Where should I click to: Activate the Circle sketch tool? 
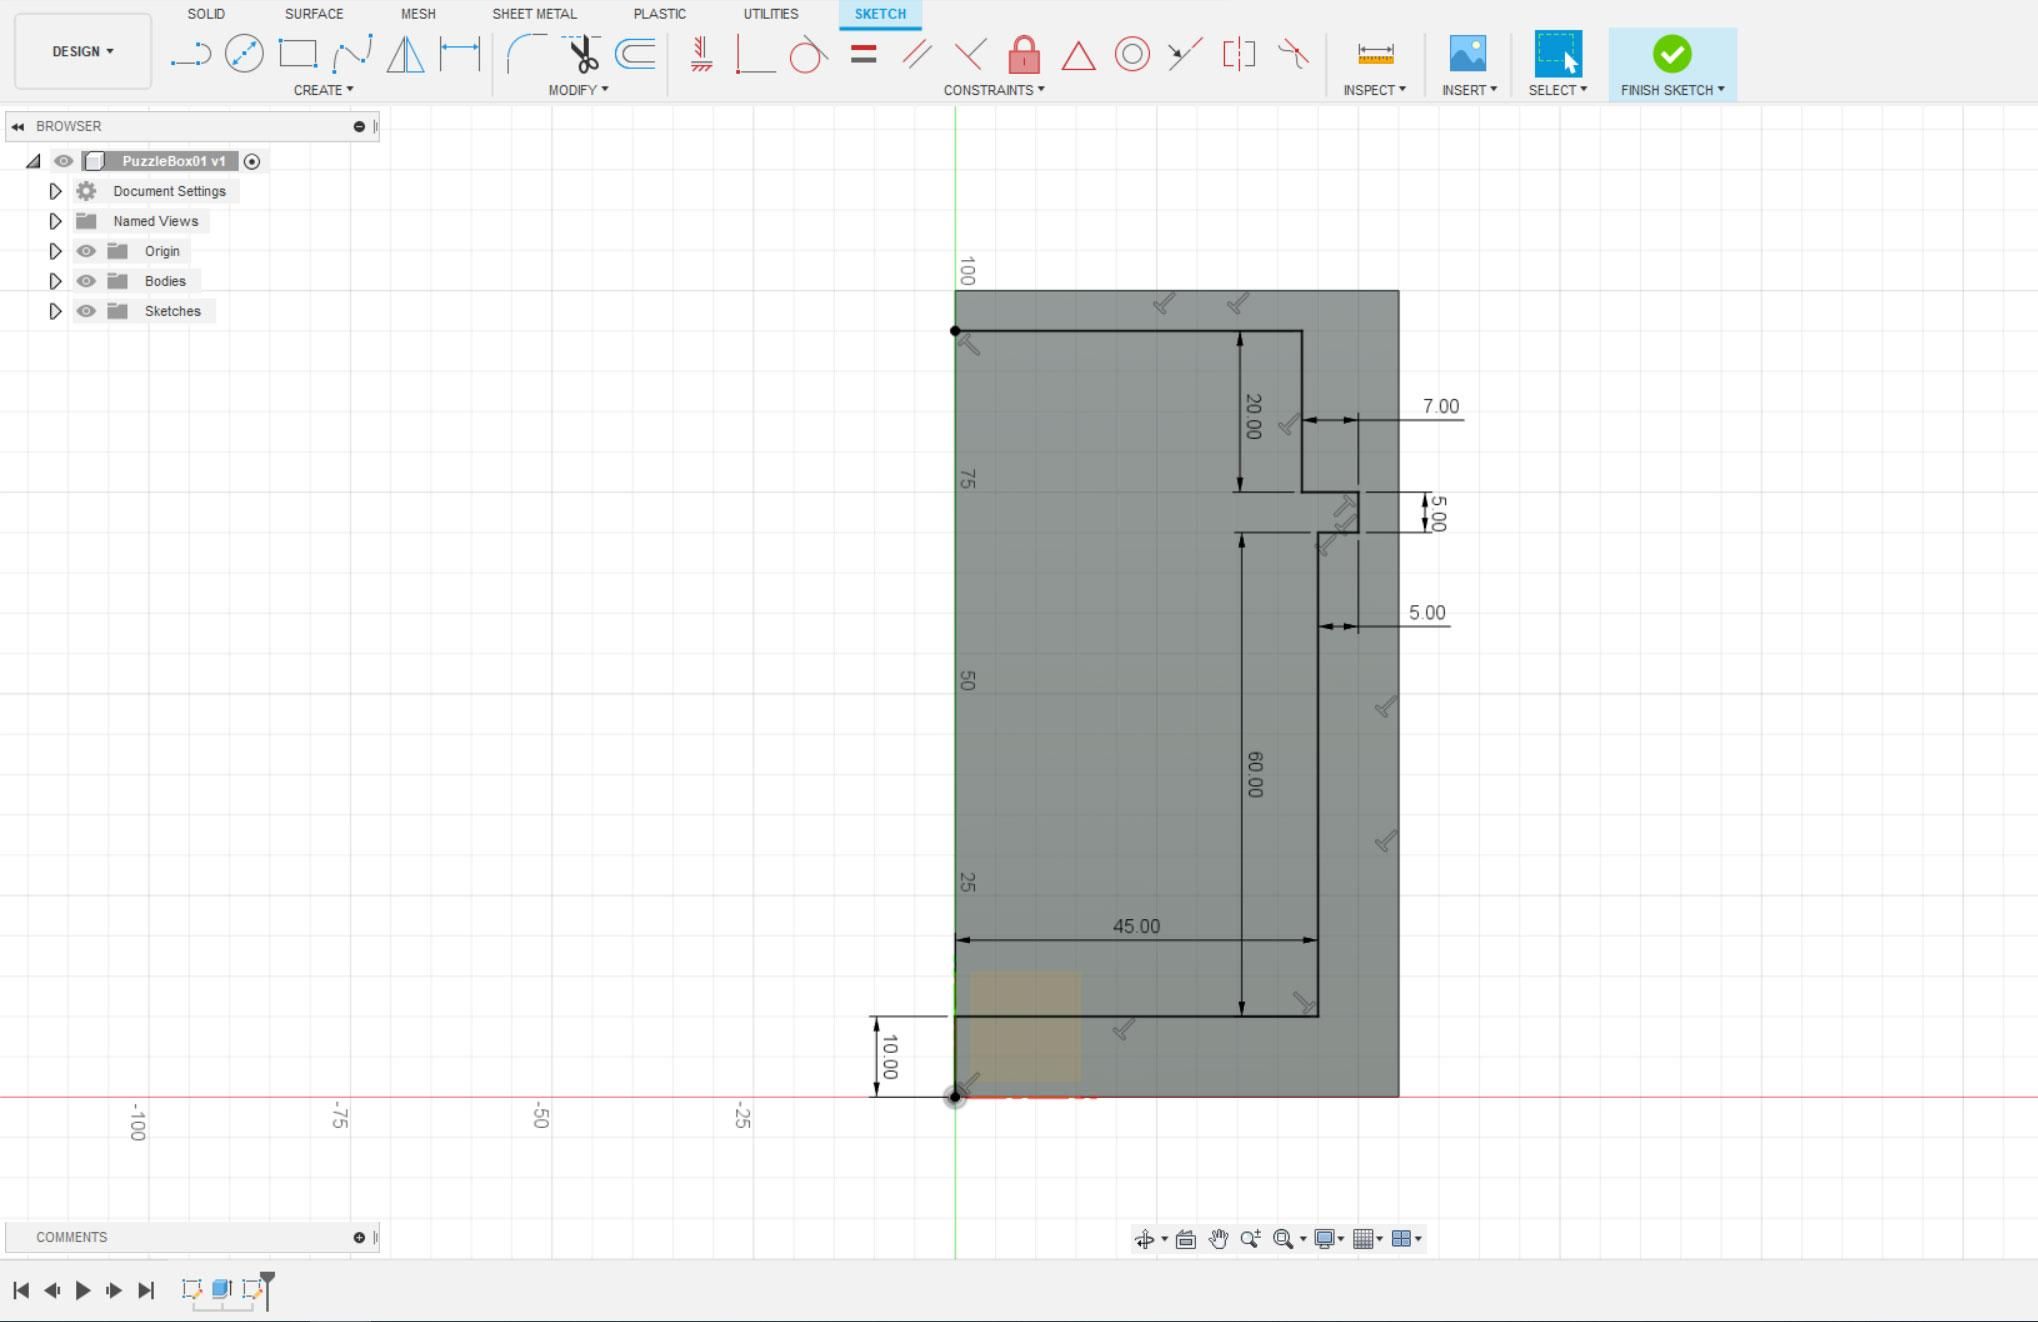(x=243, y=54)
